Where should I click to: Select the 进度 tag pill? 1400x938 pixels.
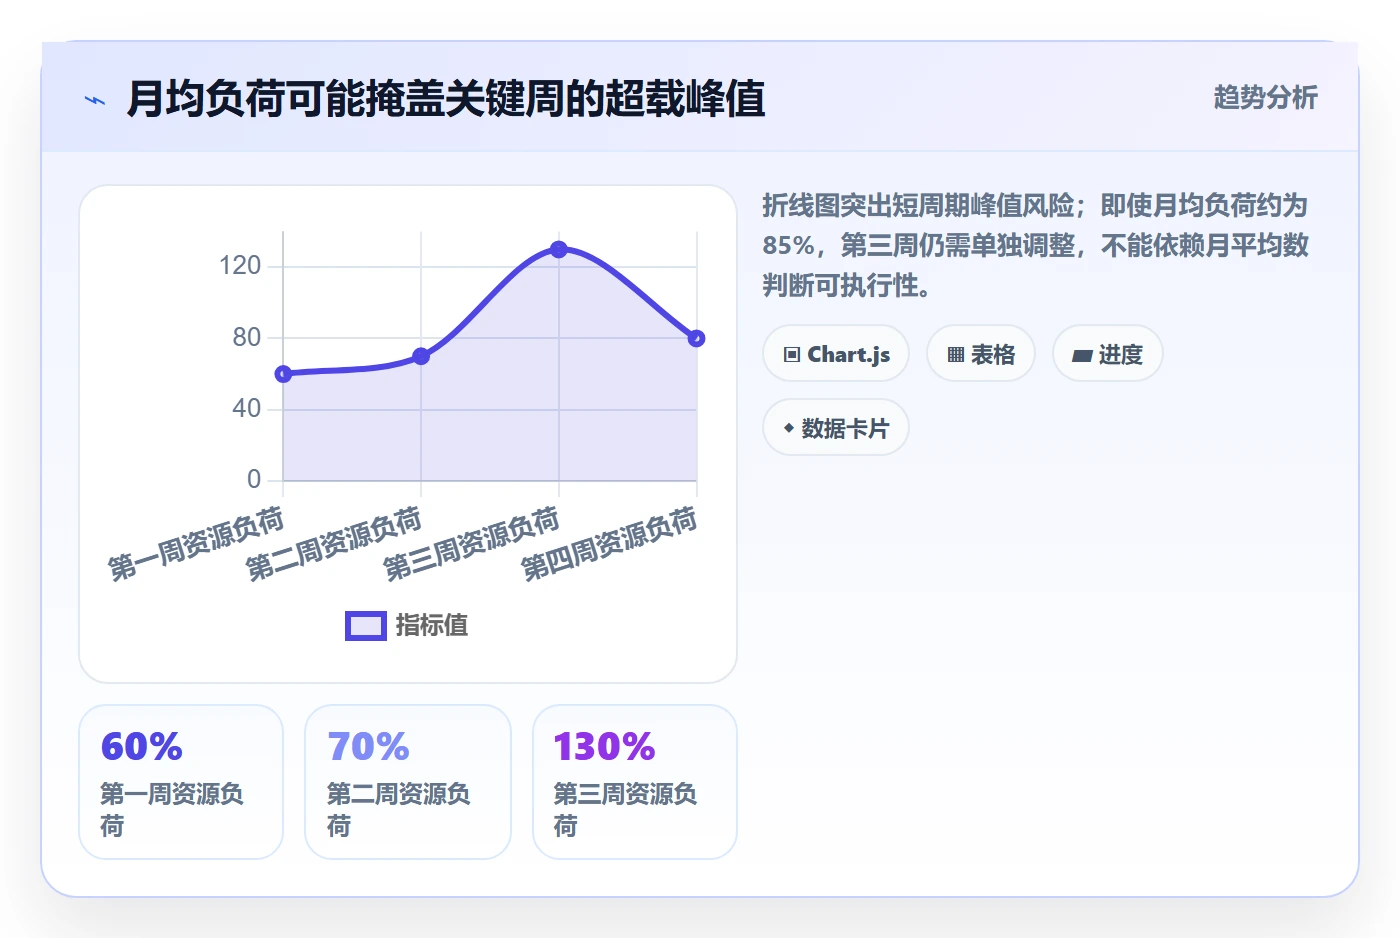[x=1108, y=353]
